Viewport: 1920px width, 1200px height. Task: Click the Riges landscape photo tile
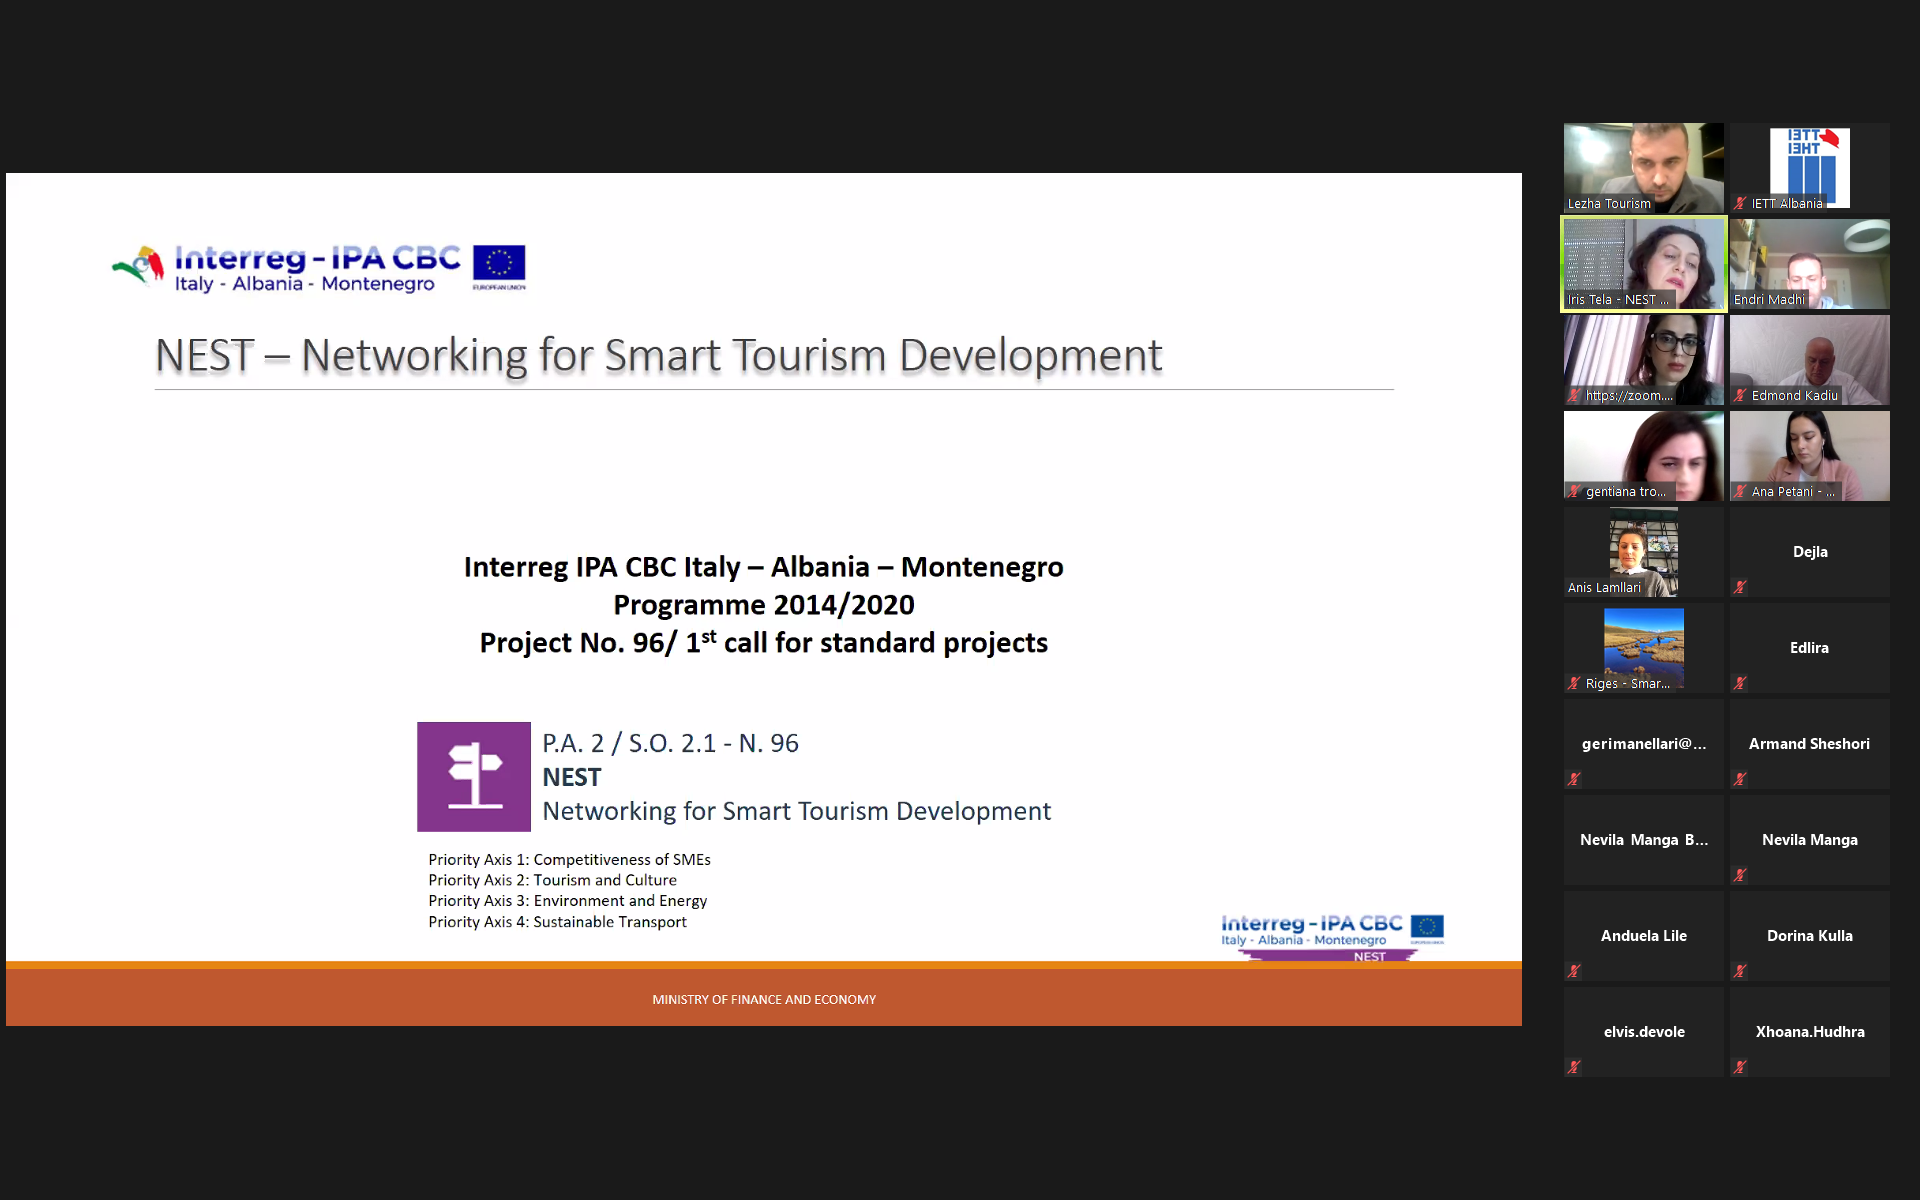[1643, 645]
